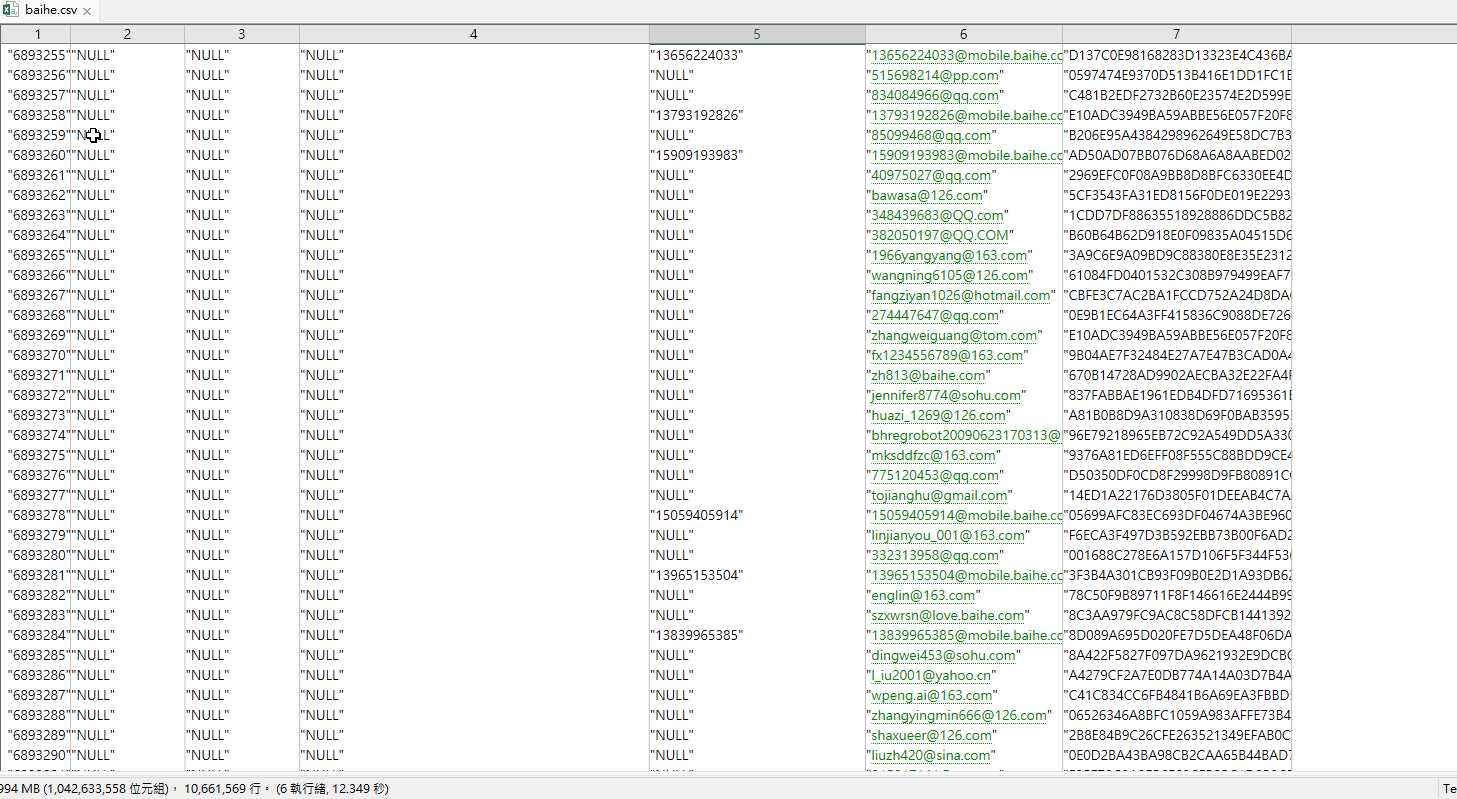Select ID cell "6893290"
Image resolution: width=1457 pixels, height=799 pixels.
tap(38, 756)
